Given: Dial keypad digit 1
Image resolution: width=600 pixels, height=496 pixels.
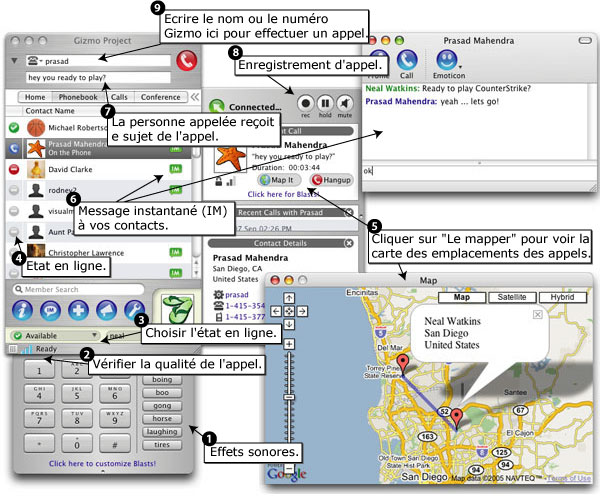Looking at the screenshot, I should (x=39, y=370).
